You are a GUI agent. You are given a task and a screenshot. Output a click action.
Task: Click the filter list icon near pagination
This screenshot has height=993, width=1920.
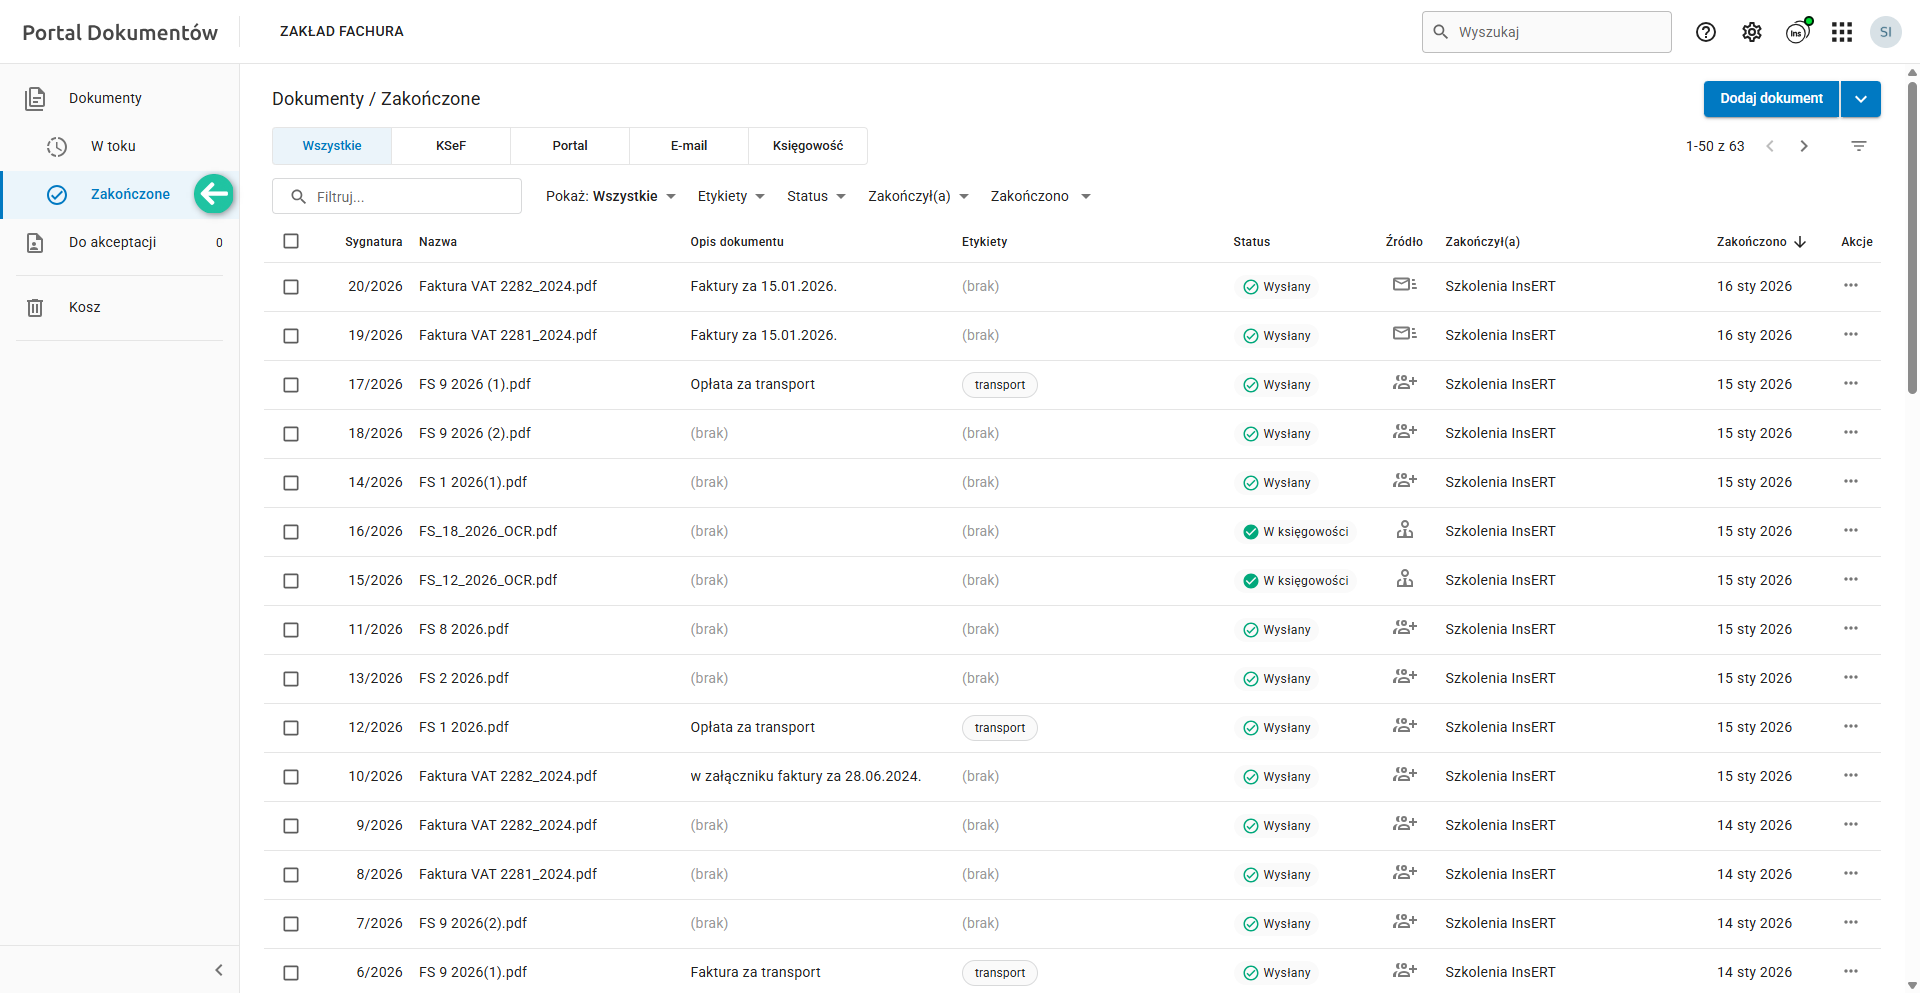coord(1859,146)
